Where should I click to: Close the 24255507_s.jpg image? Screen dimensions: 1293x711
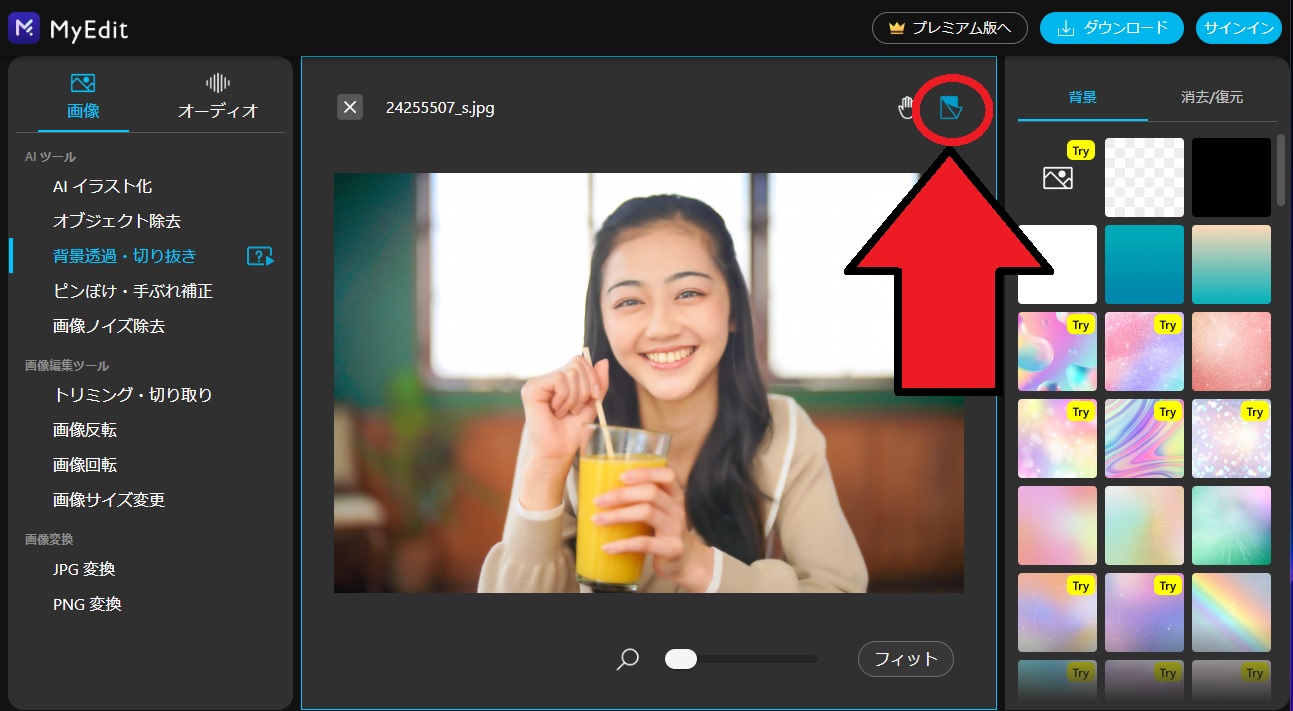350,107
